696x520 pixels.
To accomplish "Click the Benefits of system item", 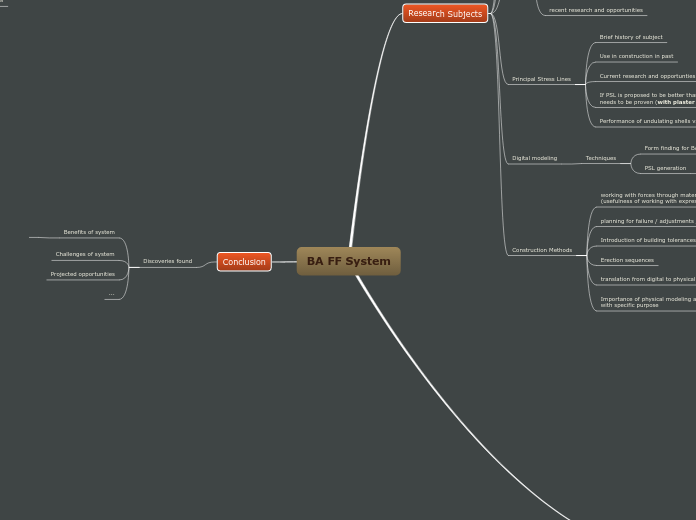I will click(x=89, y=232).
